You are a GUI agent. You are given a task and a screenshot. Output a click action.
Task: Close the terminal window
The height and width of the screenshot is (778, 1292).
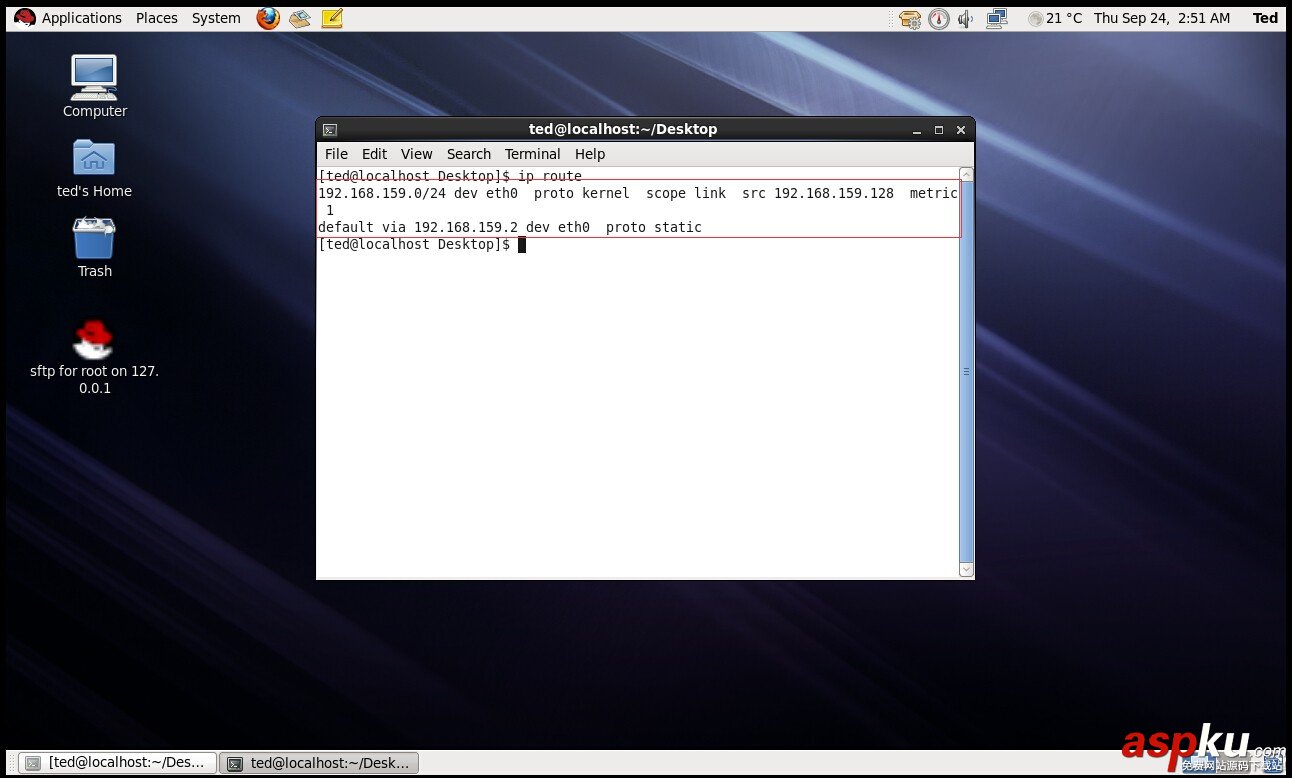[961, 130]
